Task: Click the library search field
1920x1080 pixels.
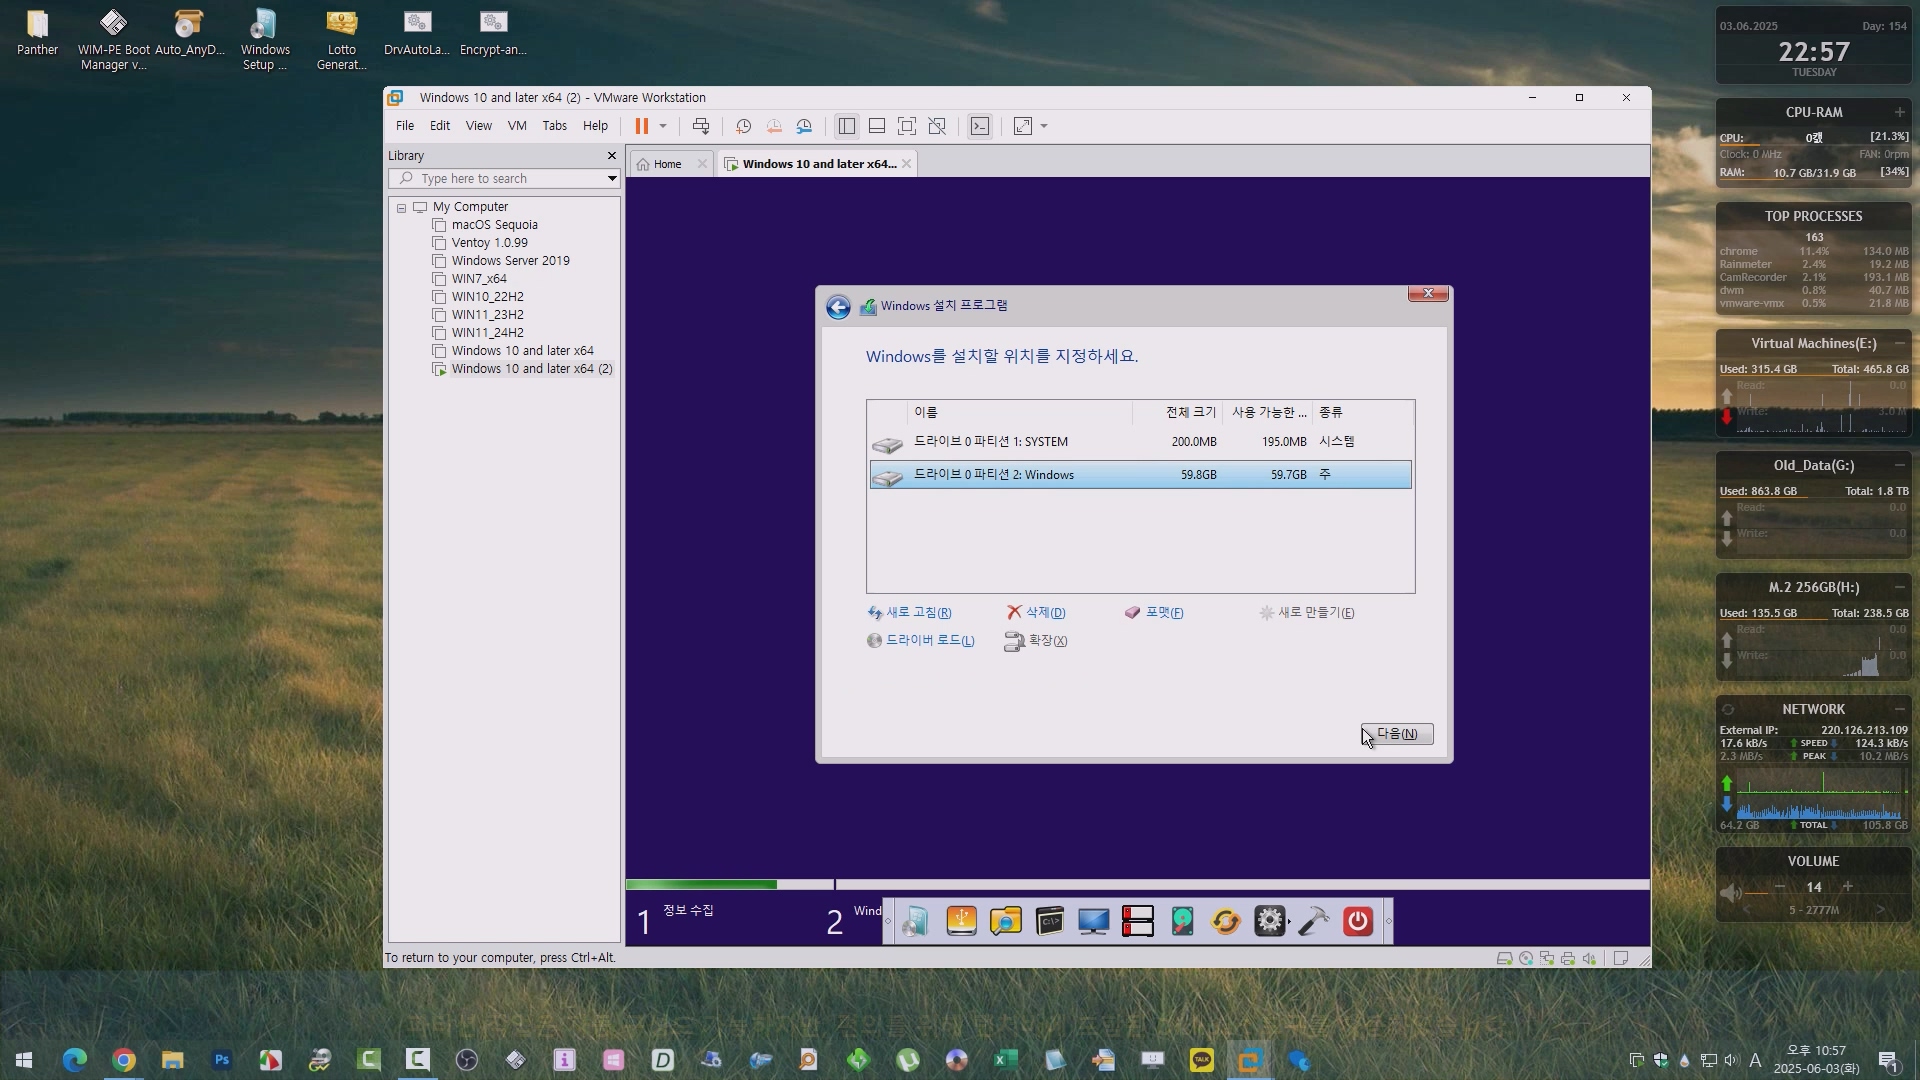Action: coord(496,179)
